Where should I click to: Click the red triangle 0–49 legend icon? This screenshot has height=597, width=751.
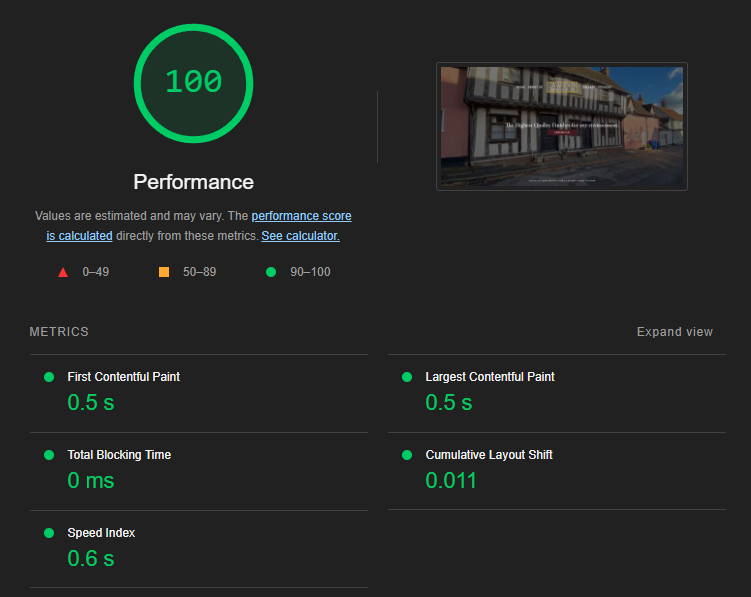(x=63, y=272)
